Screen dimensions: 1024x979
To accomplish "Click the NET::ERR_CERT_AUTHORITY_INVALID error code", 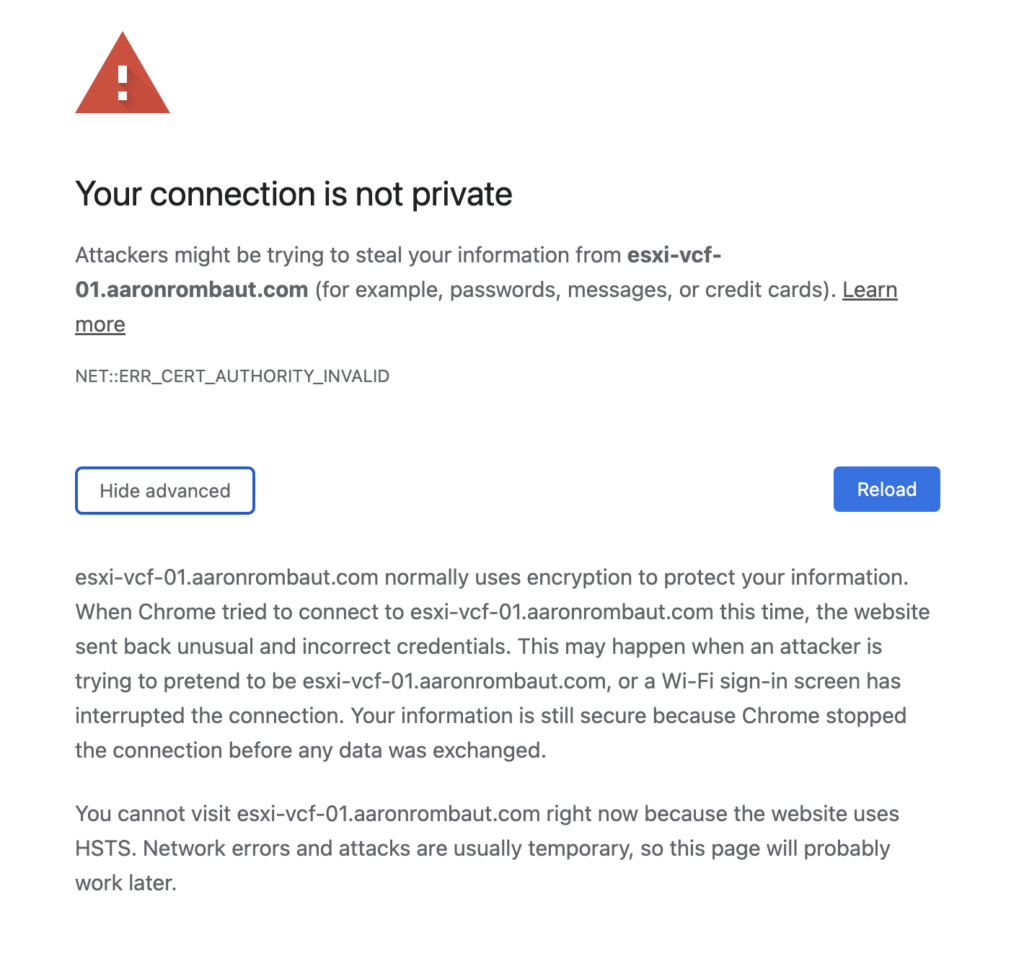I will (x=232, y=377).
